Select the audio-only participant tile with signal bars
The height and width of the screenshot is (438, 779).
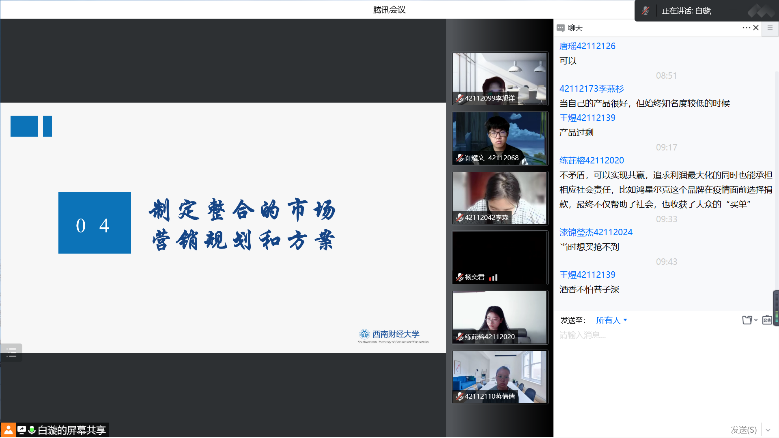(x=500, y=257)
